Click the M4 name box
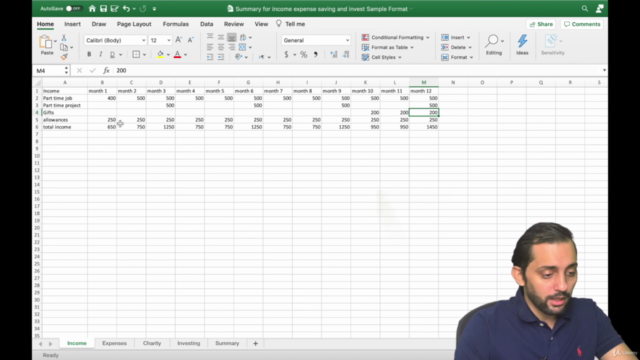 coord(50,71)
